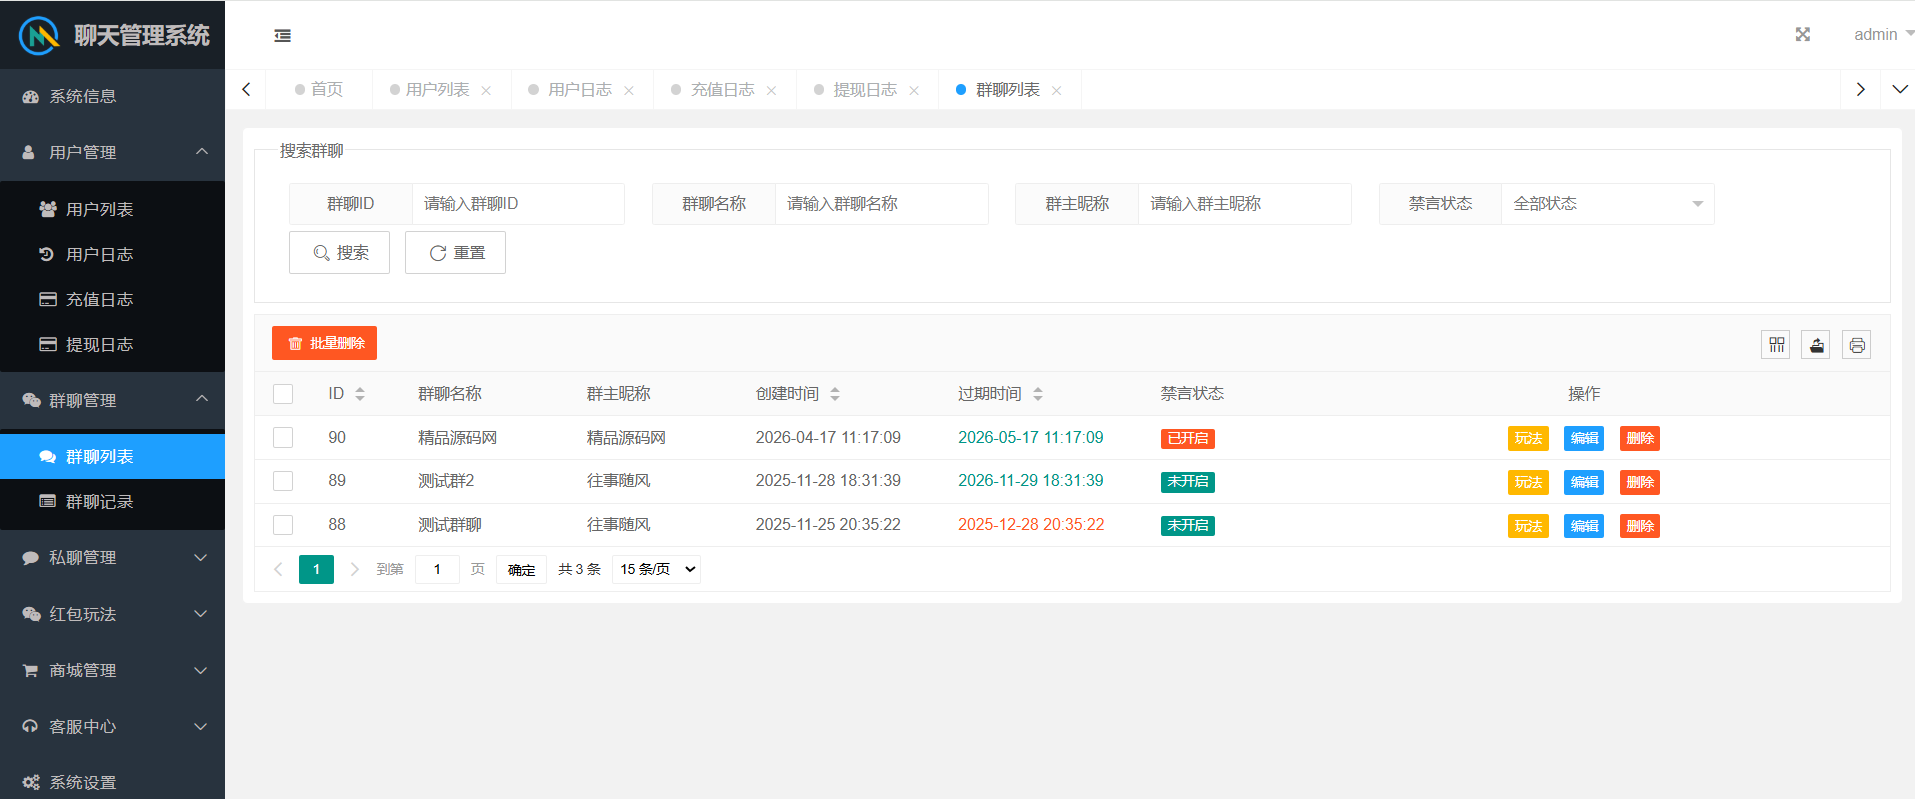The image size is (1915, 799).
Task: Click 编辑 for group 测试群2
Action: coord(1583,482)
